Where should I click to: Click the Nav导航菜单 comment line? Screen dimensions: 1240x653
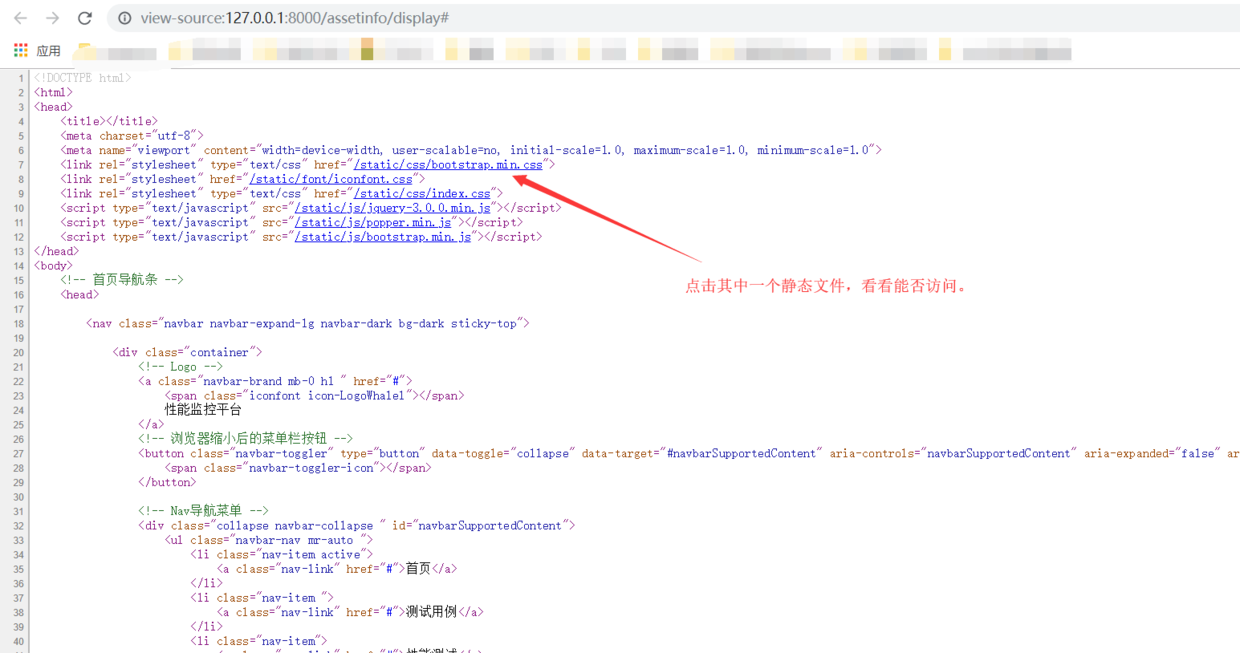203,510
